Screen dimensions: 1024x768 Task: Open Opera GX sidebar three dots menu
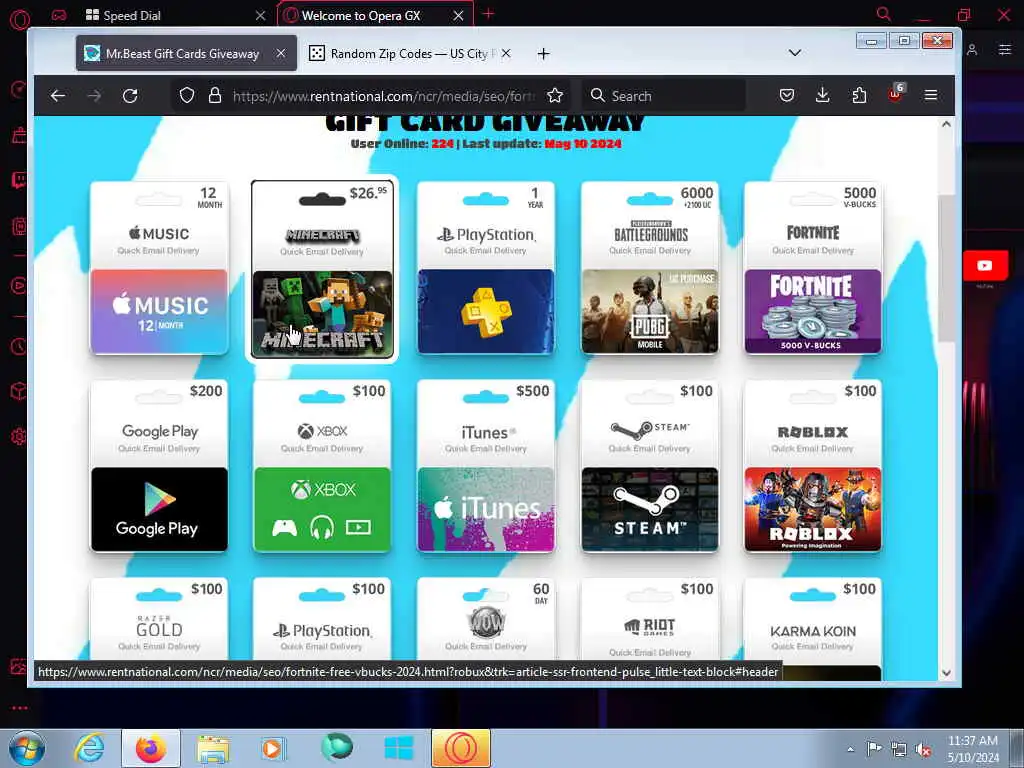click(x=20, y=708)
